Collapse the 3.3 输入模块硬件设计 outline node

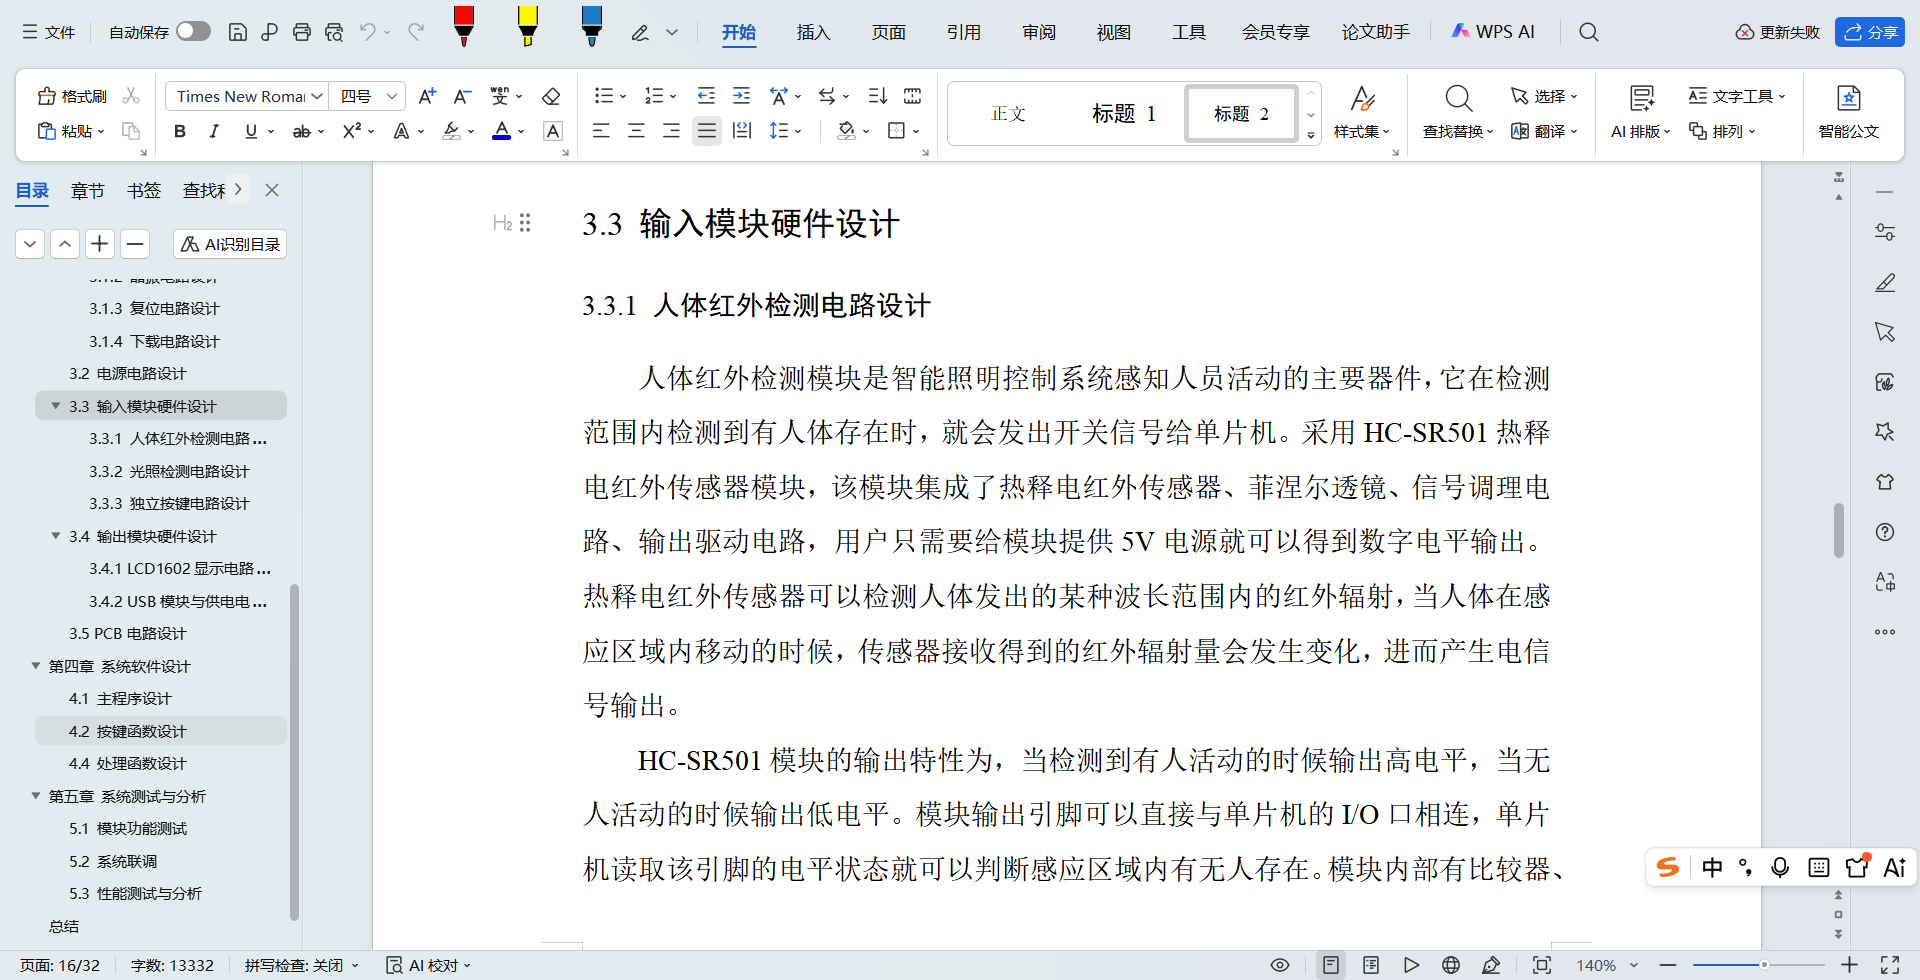56,406
